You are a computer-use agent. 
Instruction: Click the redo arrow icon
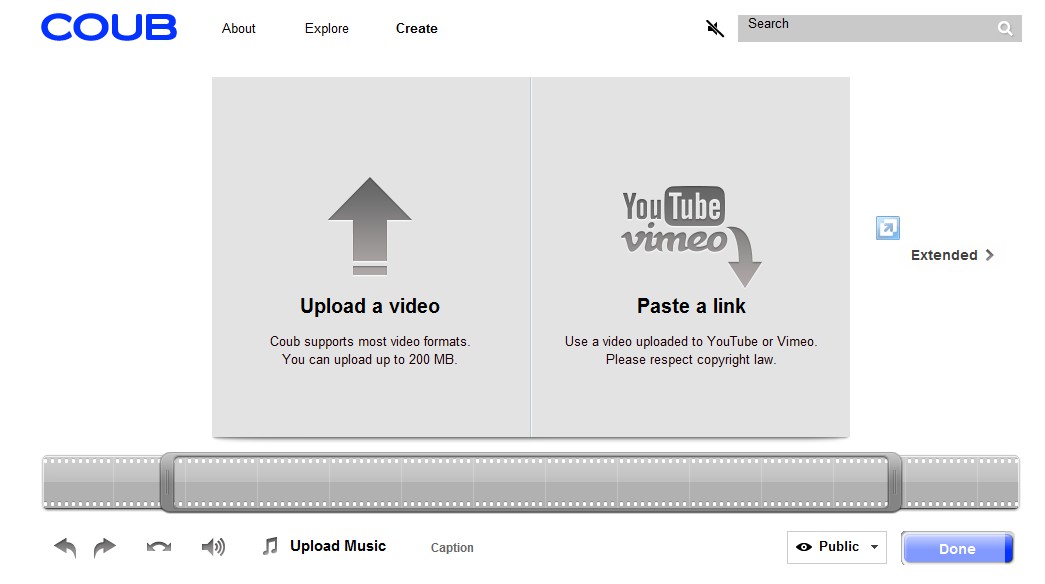(x=105, y=547)
